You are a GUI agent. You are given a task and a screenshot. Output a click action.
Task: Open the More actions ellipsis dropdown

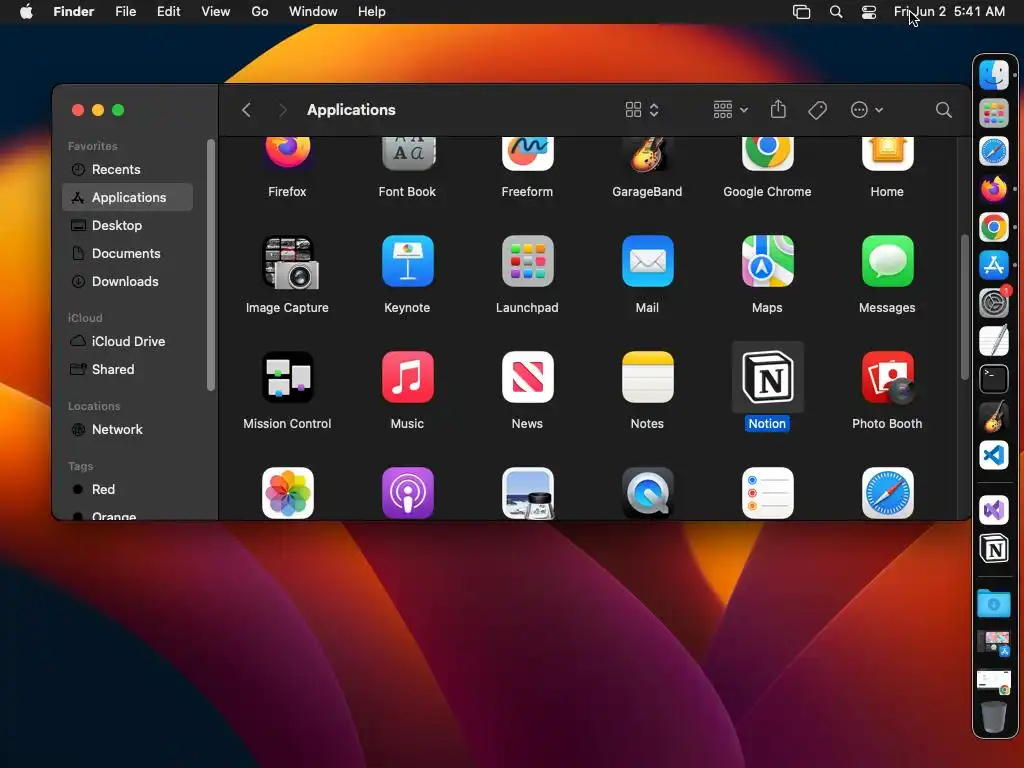(867, 110)
